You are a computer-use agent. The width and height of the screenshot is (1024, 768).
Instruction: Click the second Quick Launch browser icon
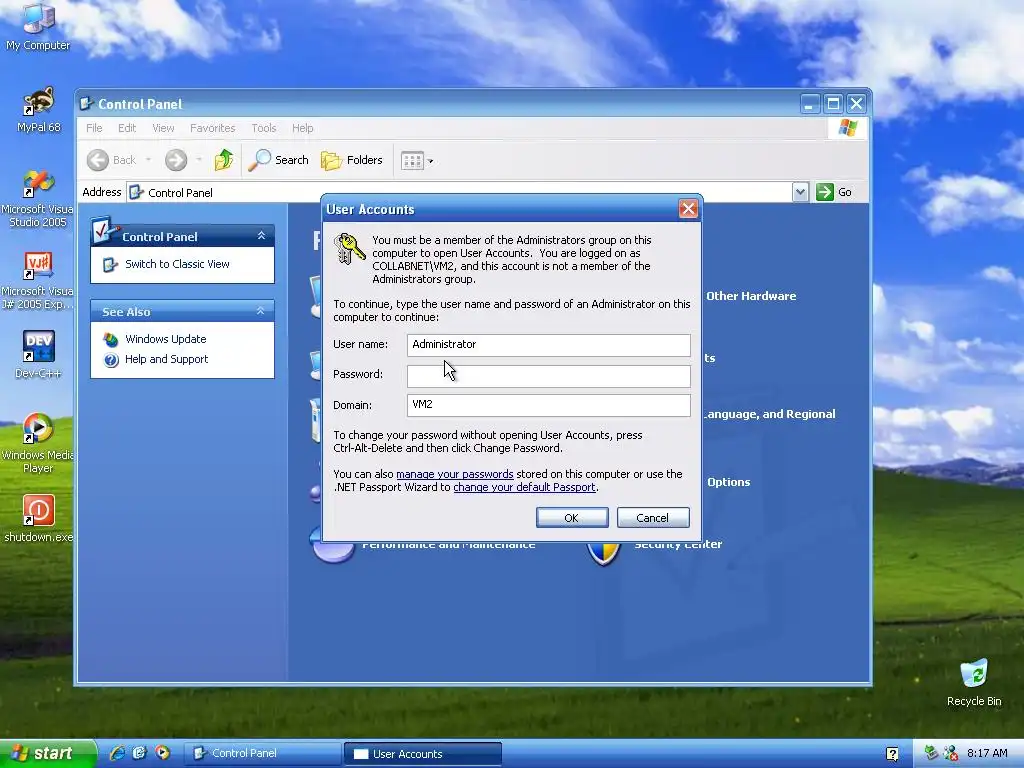click(x=140, y=753)
